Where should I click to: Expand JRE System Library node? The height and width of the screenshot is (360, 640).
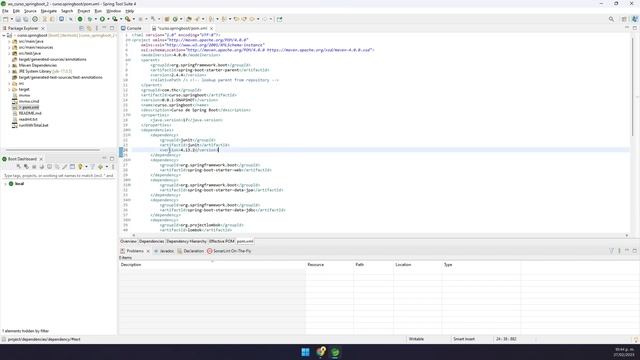9,71
